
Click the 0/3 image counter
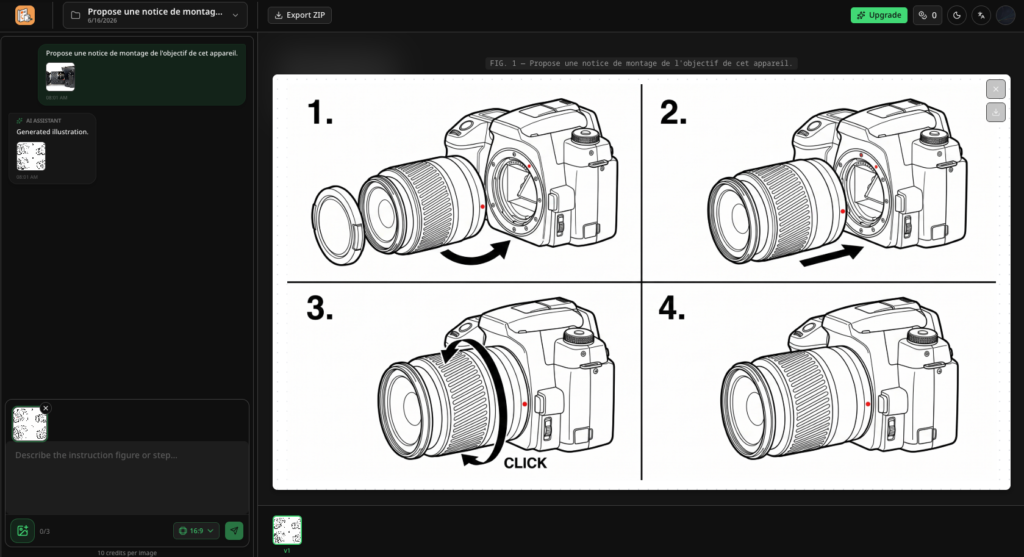44,532
